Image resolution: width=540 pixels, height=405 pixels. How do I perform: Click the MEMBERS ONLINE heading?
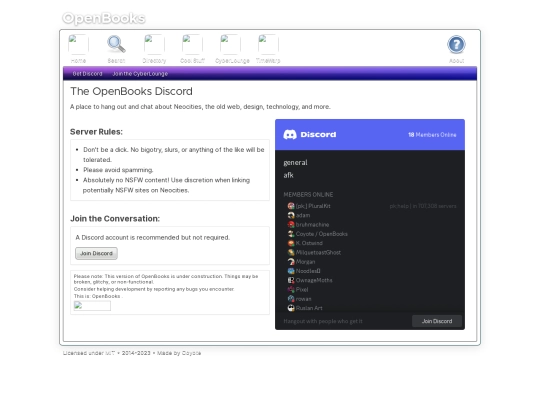[x=308, y=195]
